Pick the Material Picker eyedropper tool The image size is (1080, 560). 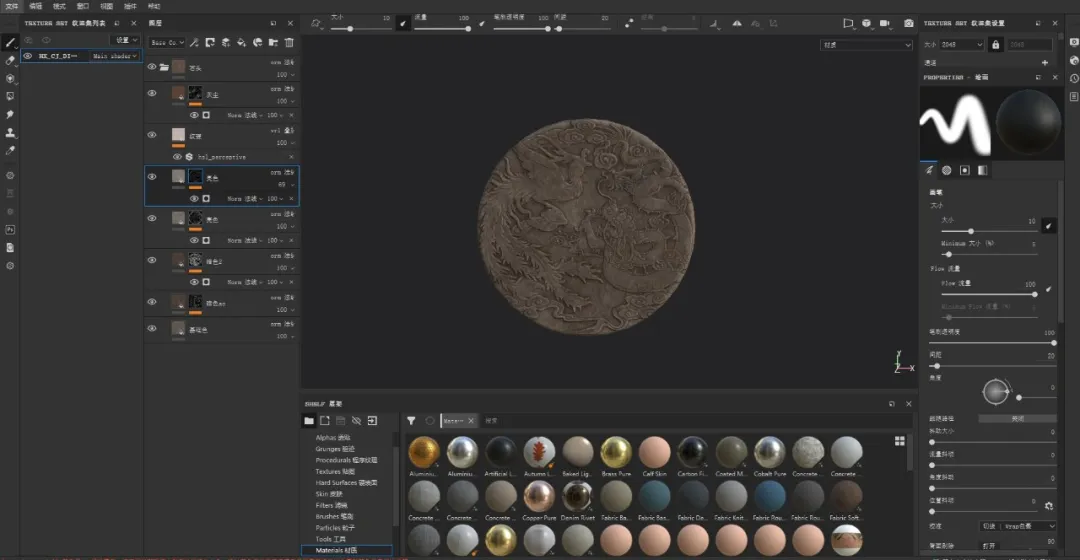click(10, 151)
